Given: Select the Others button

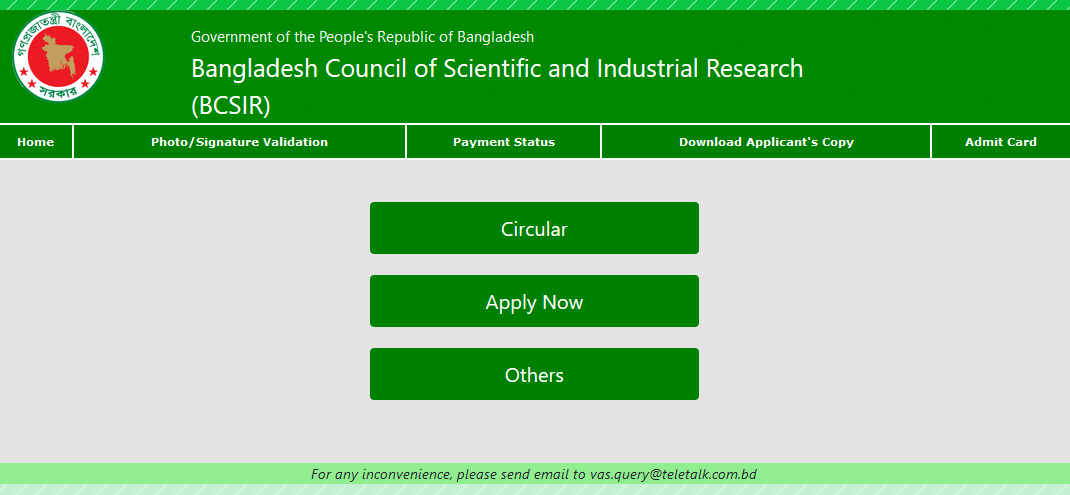Looking at the screenshot, I should 534,374.
